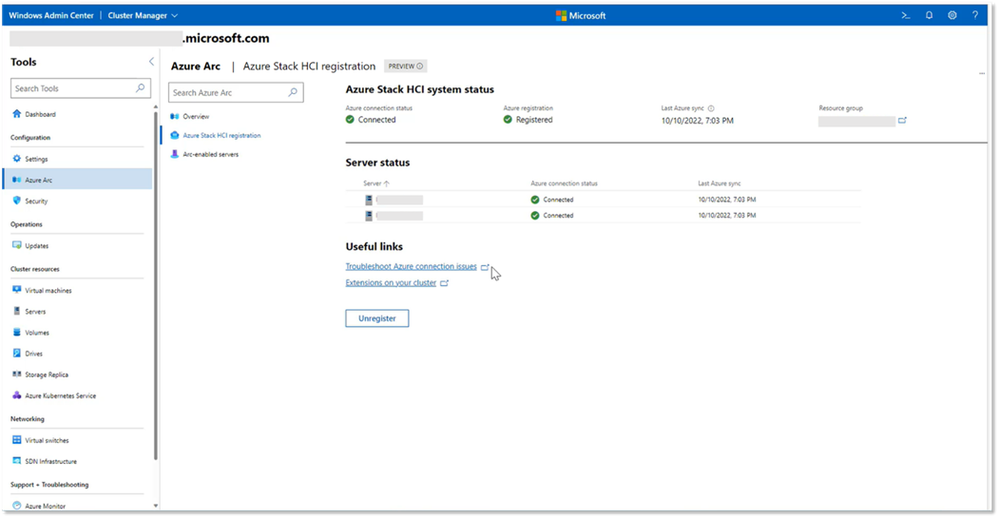999x518 pixels.
Task: Expand the Cluster Manager dropdown
Action: (x=143, y=15)
